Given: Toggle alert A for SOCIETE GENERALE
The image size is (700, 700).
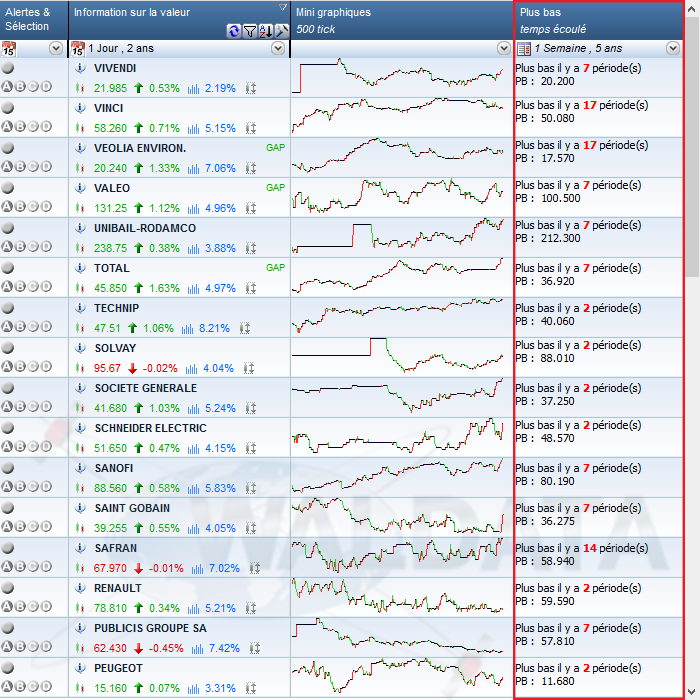Looking at the screenshot, I should (x=7, y=406).
